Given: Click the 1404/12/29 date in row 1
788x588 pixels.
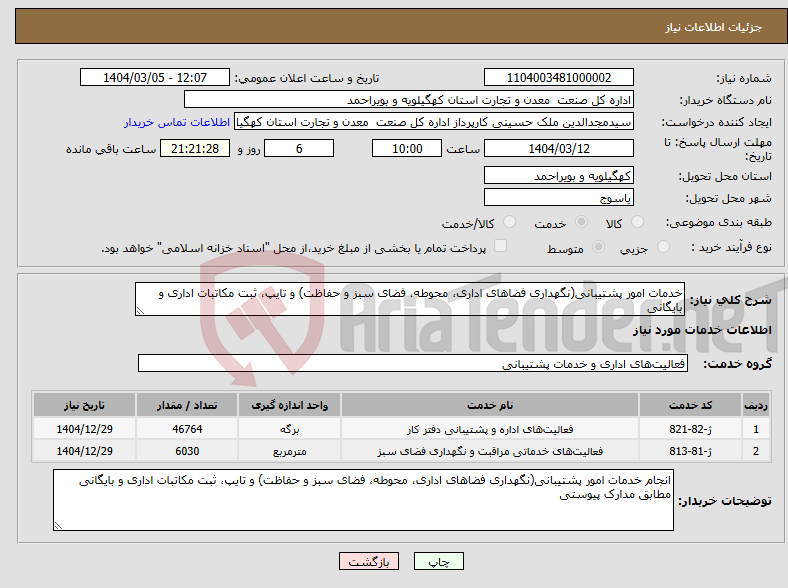Looking at the screenshot, I should 84,429.
